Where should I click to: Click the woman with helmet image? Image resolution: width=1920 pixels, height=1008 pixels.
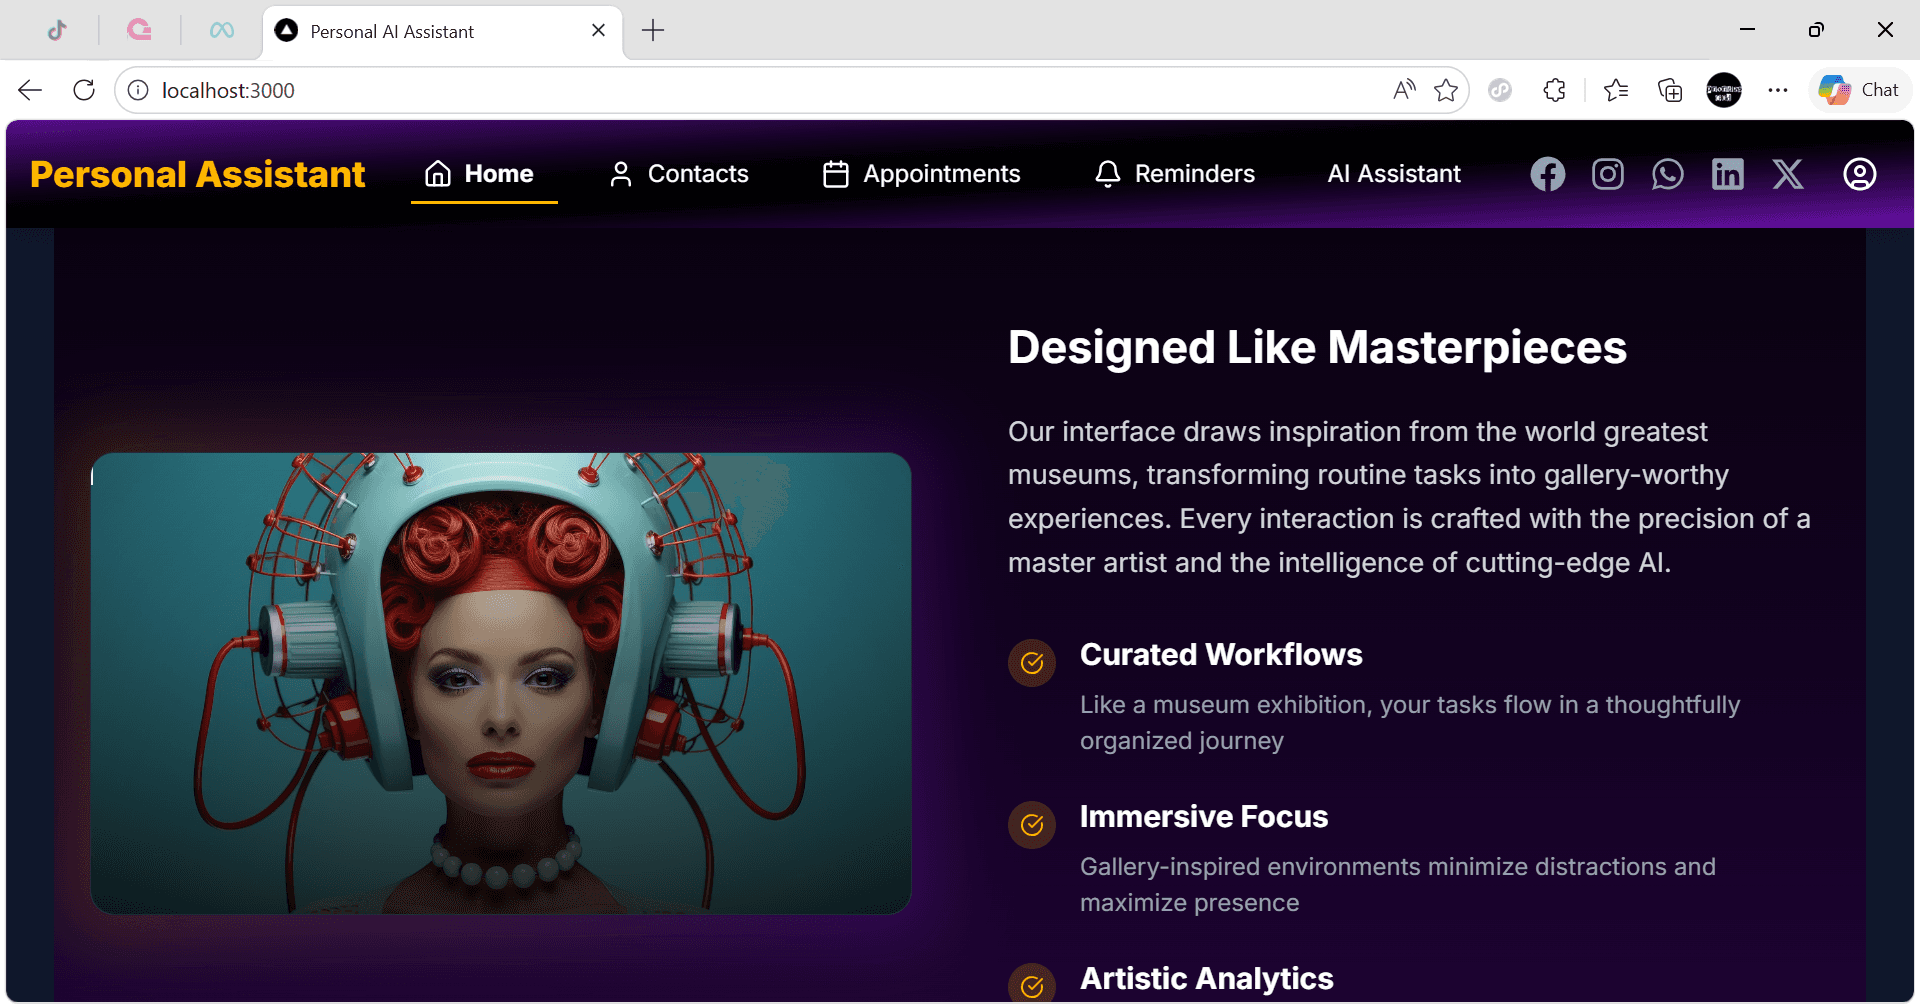tap(501, 683)
